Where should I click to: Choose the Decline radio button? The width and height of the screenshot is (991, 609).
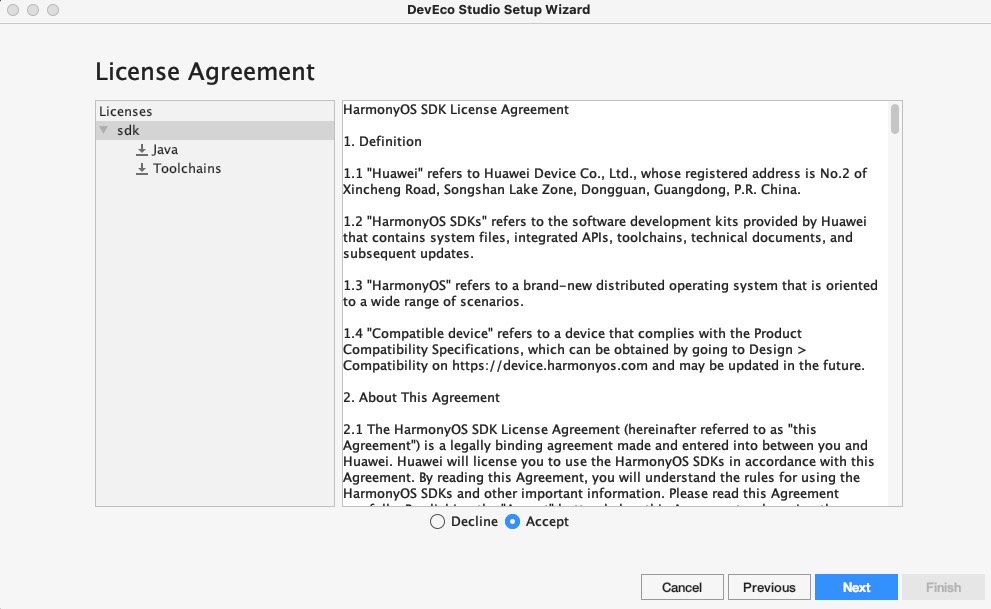(437, 522)
